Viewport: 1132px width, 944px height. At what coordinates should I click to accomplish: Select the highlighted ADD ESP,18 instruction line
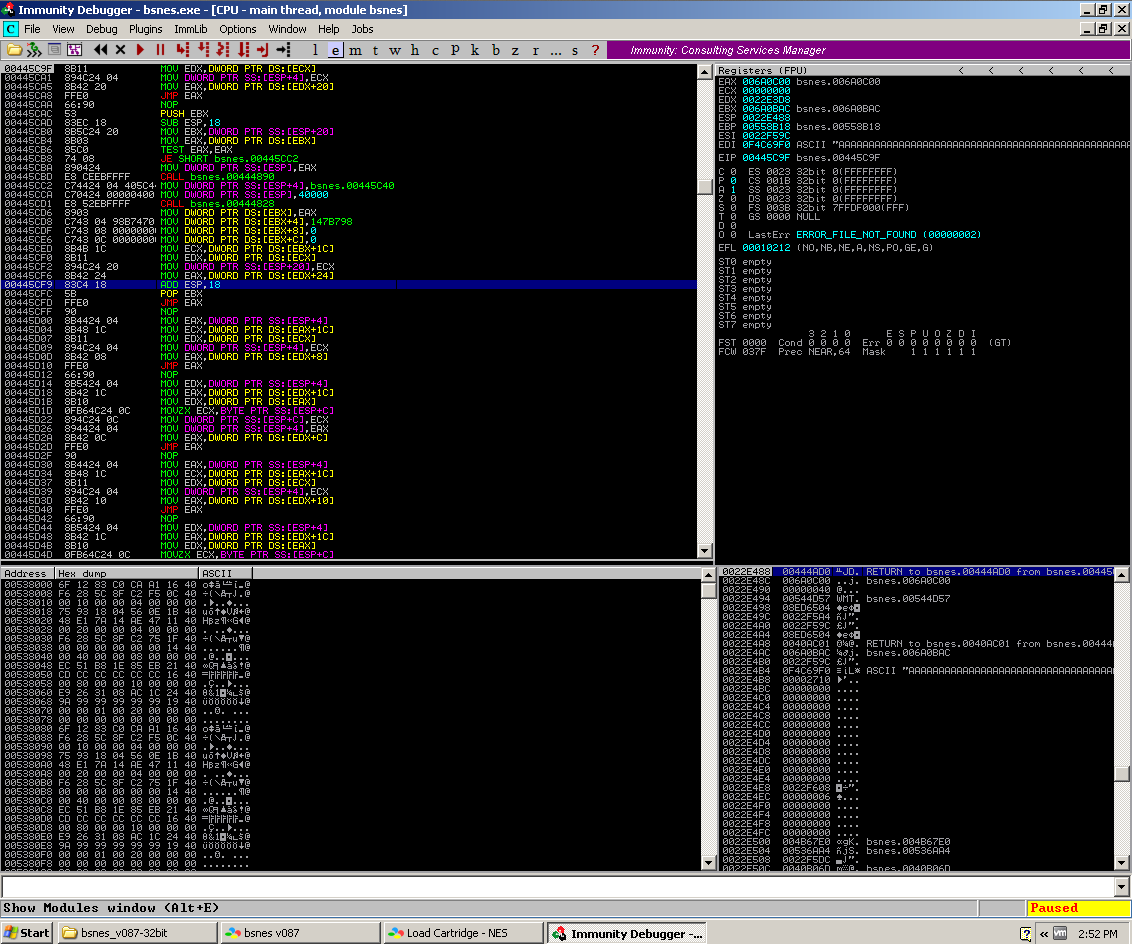click(349, 284)
